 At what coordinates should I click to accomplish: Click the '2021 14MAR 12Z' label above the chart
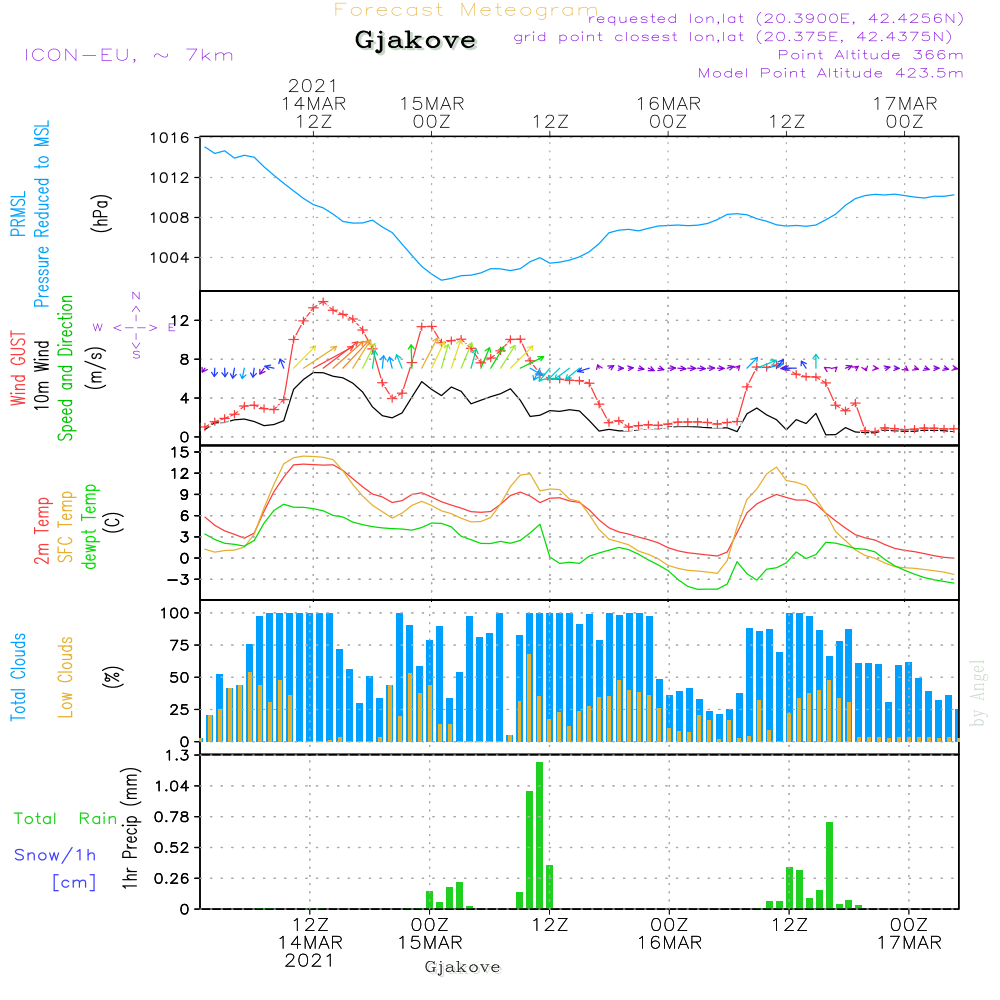pos(313,103)
